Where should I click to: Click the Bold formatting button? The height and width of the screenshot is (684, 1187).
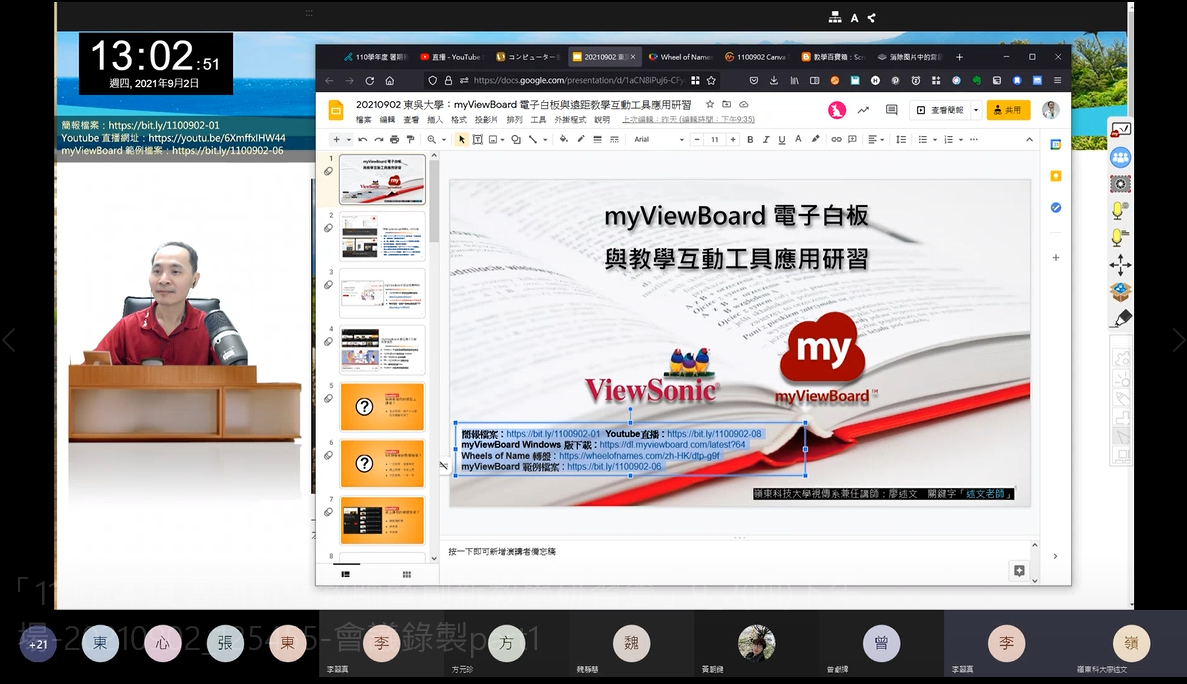[x=750, y=140]
